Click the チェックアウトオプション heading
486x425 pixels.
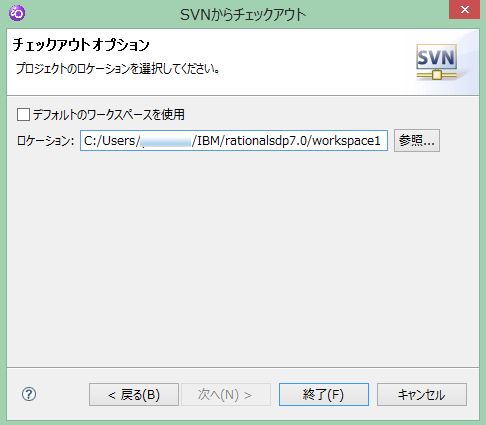[x=81, y=45]
